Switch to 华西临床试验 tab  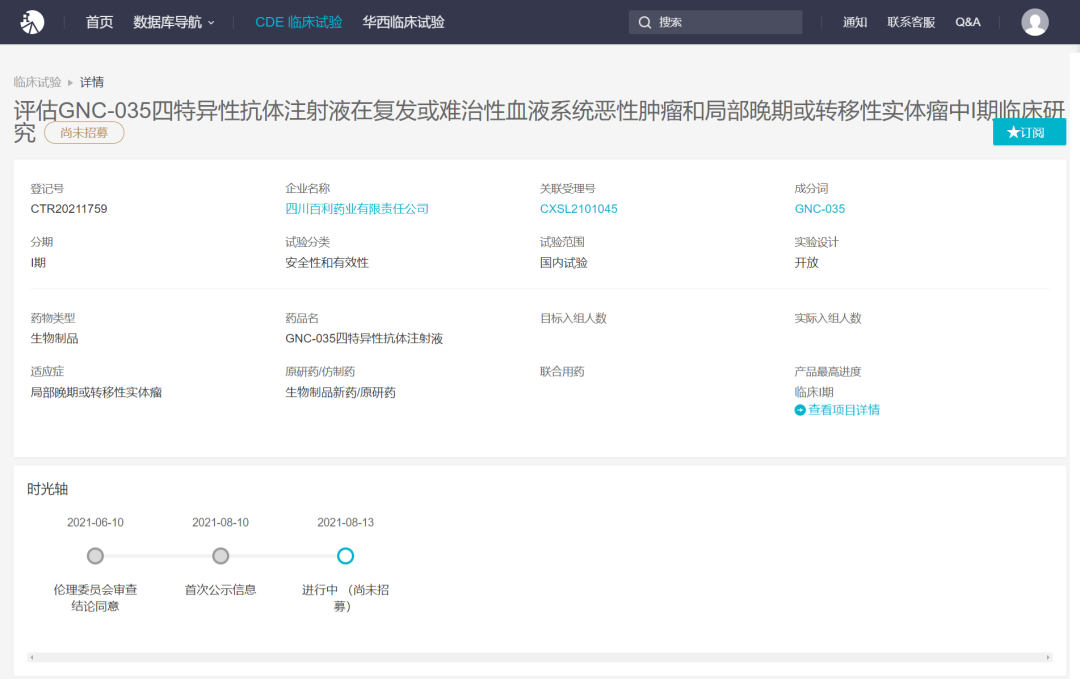pyautogui.click(x=404, y=22)
